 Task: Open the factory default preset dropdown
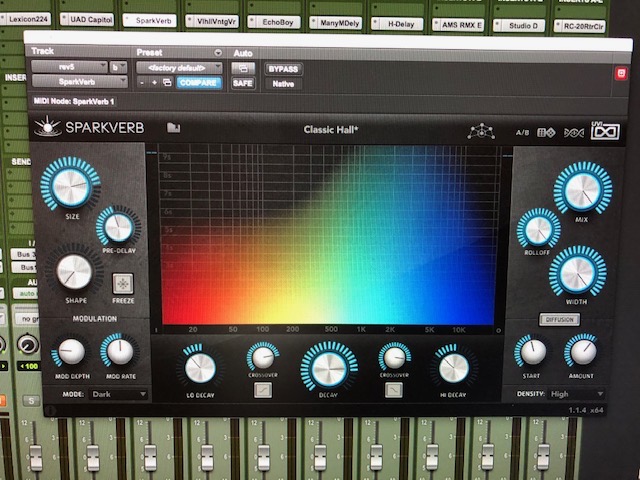[x=179, y=68]
